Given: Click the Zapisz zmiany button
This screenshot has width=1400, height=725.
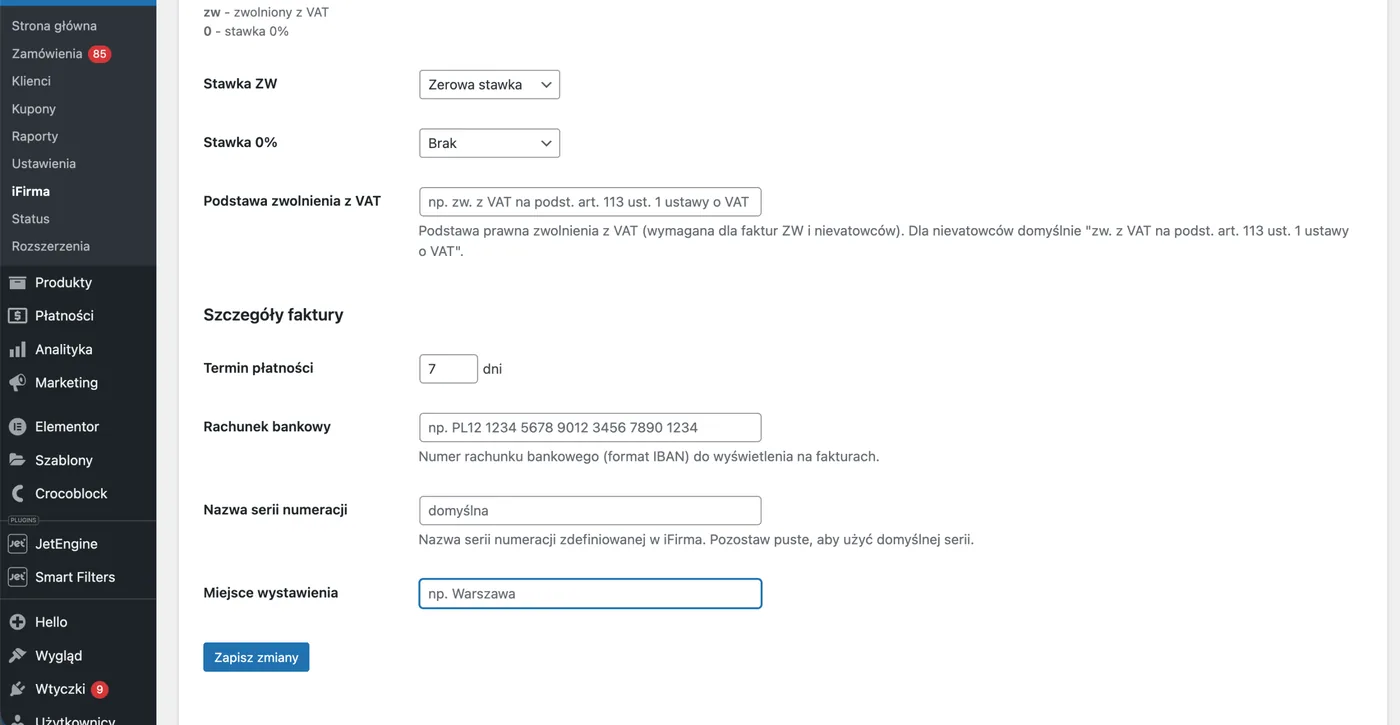Looking at the screenshot, I should pos(256,657).
